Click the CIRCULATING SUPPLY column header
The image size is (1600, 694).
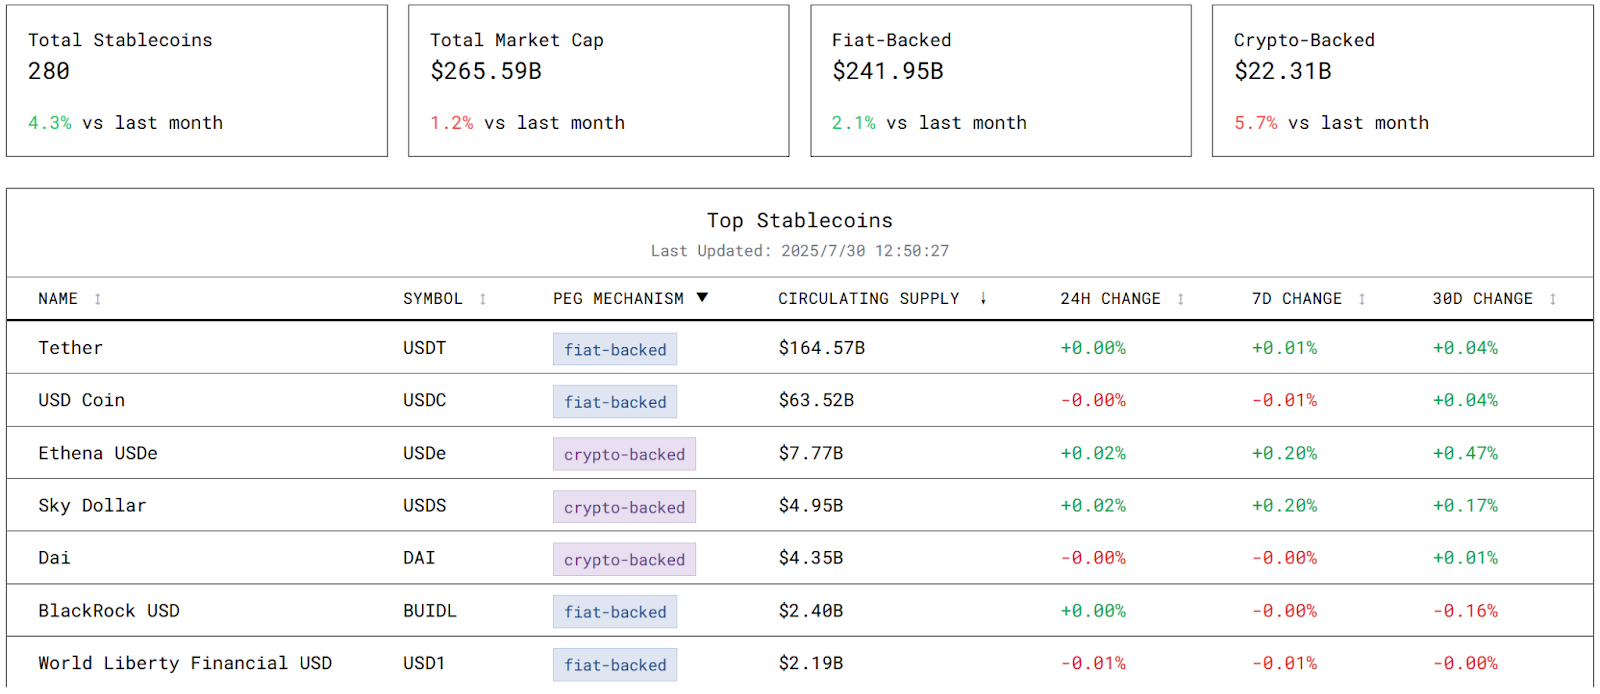click(868, 299)
